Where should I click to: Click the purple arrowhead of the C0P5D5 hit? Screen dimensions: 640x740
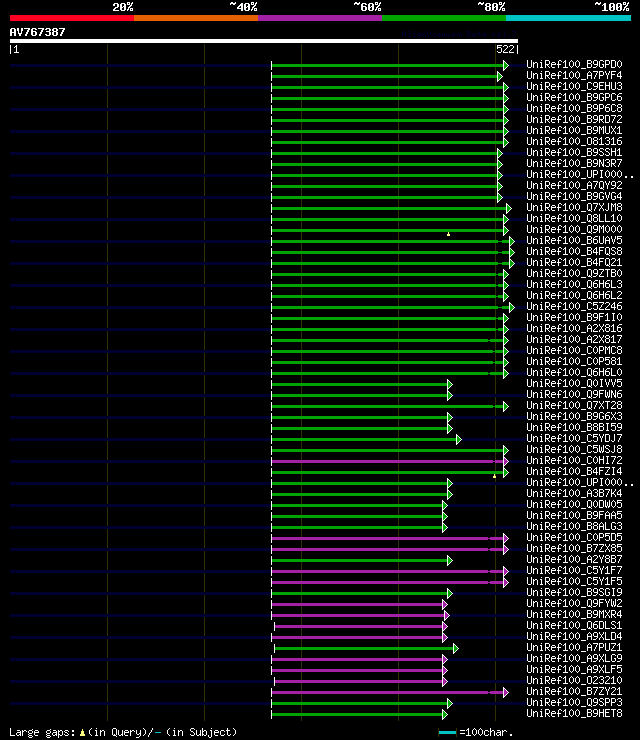click(505, 538)
